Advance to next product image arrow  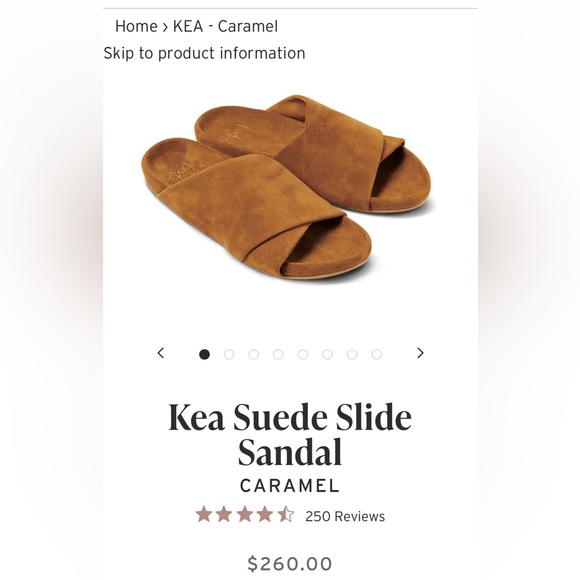(420, 353)
